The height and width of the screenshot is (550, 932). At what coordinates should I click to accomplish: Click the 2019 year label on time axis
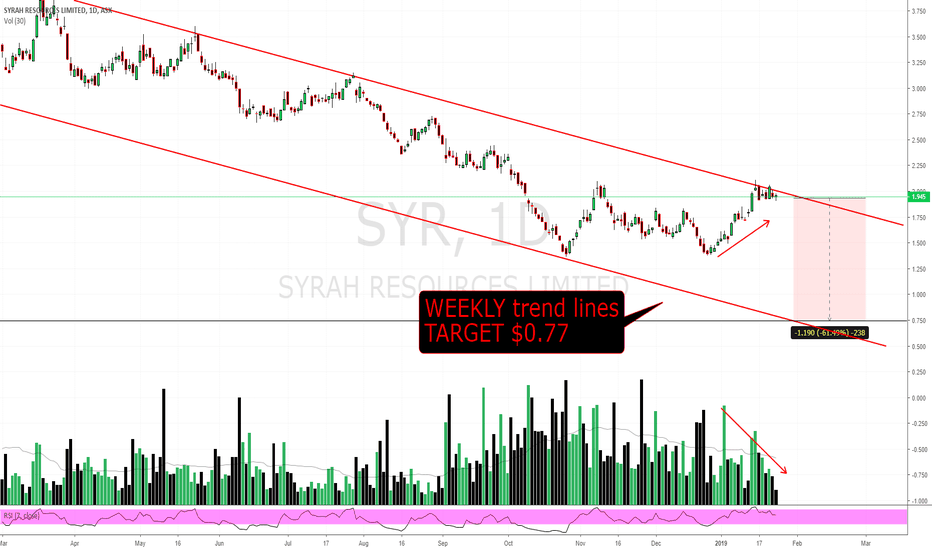click(x=721, y=543)
